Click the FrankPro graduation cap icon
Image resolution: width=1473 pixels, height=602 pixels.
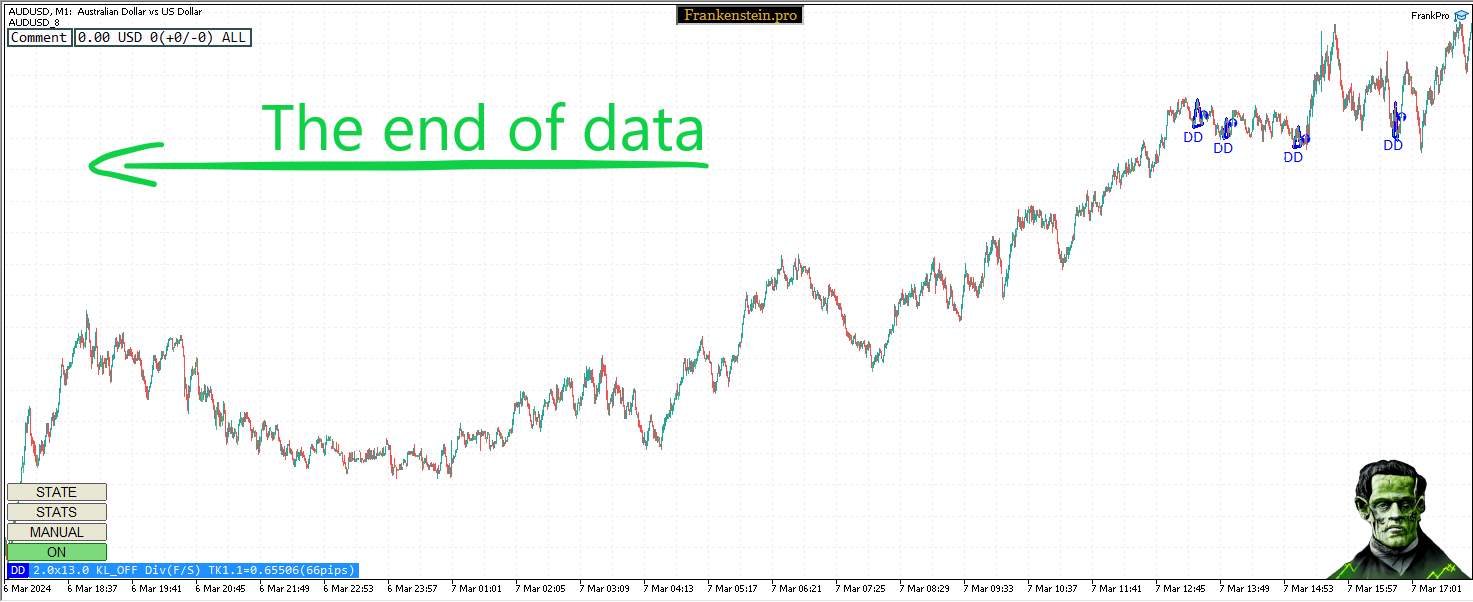(1461, 16)
